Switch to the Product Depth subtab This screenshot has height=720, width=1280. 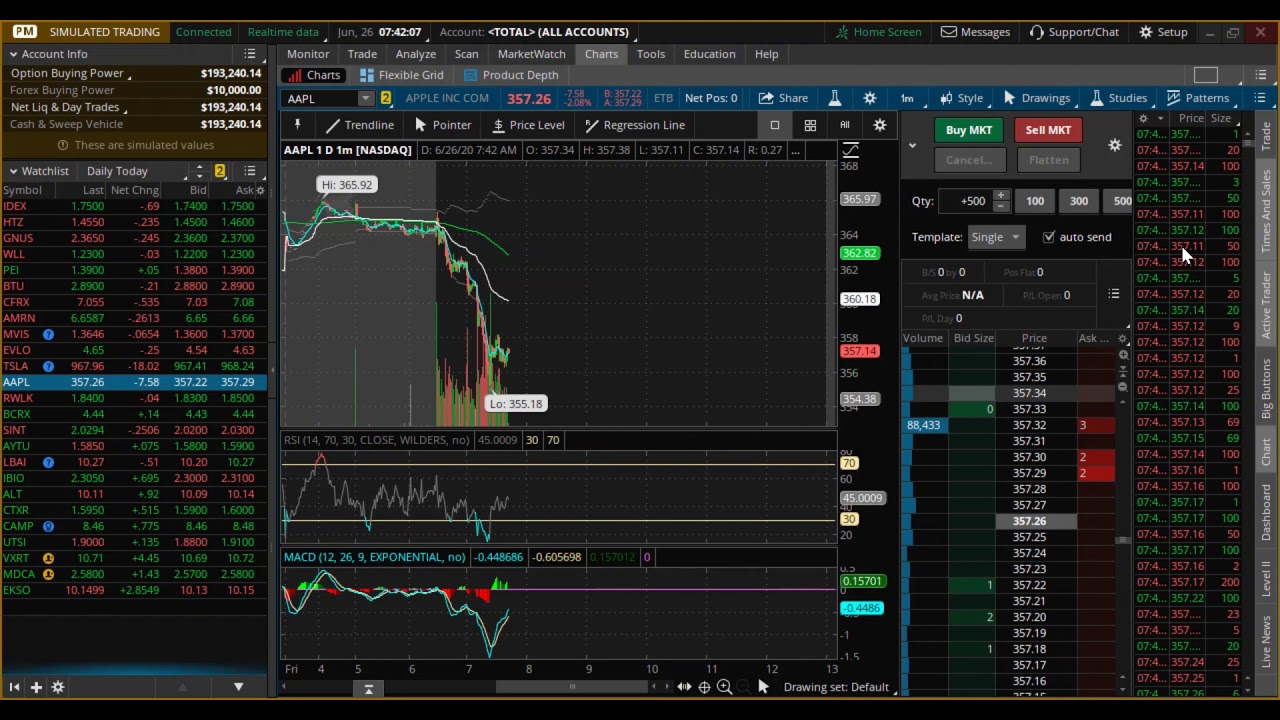coord(510,75)
